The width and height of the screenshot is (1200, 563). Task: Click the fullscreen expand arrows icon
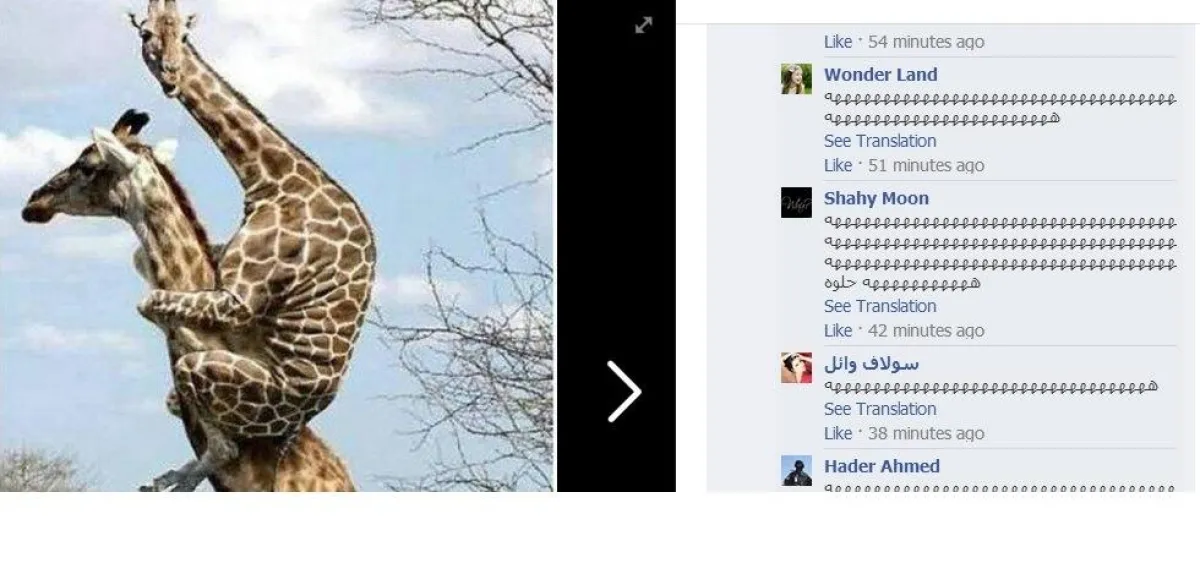[644, 25]
